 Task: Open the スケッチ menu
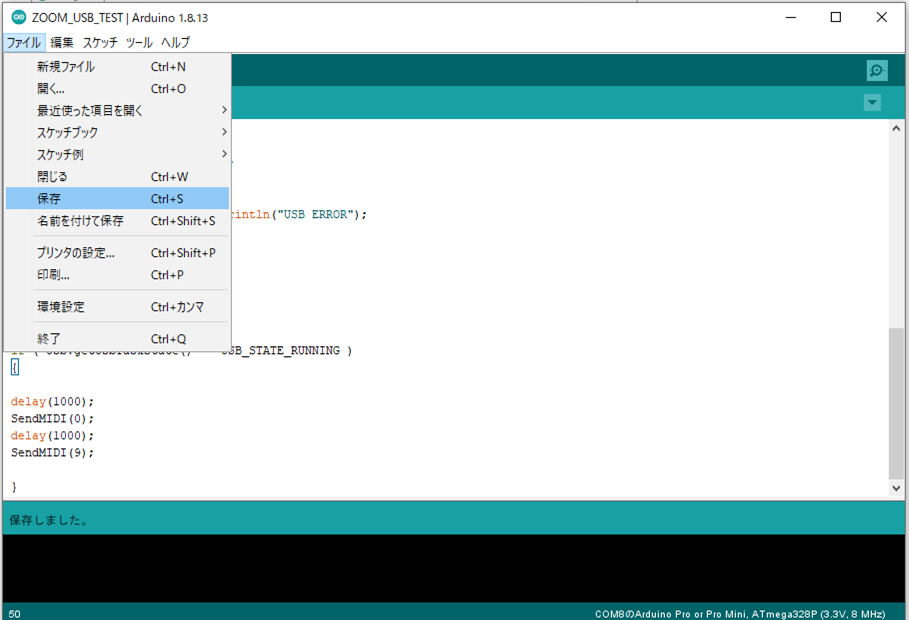click(x=100, y=42)
